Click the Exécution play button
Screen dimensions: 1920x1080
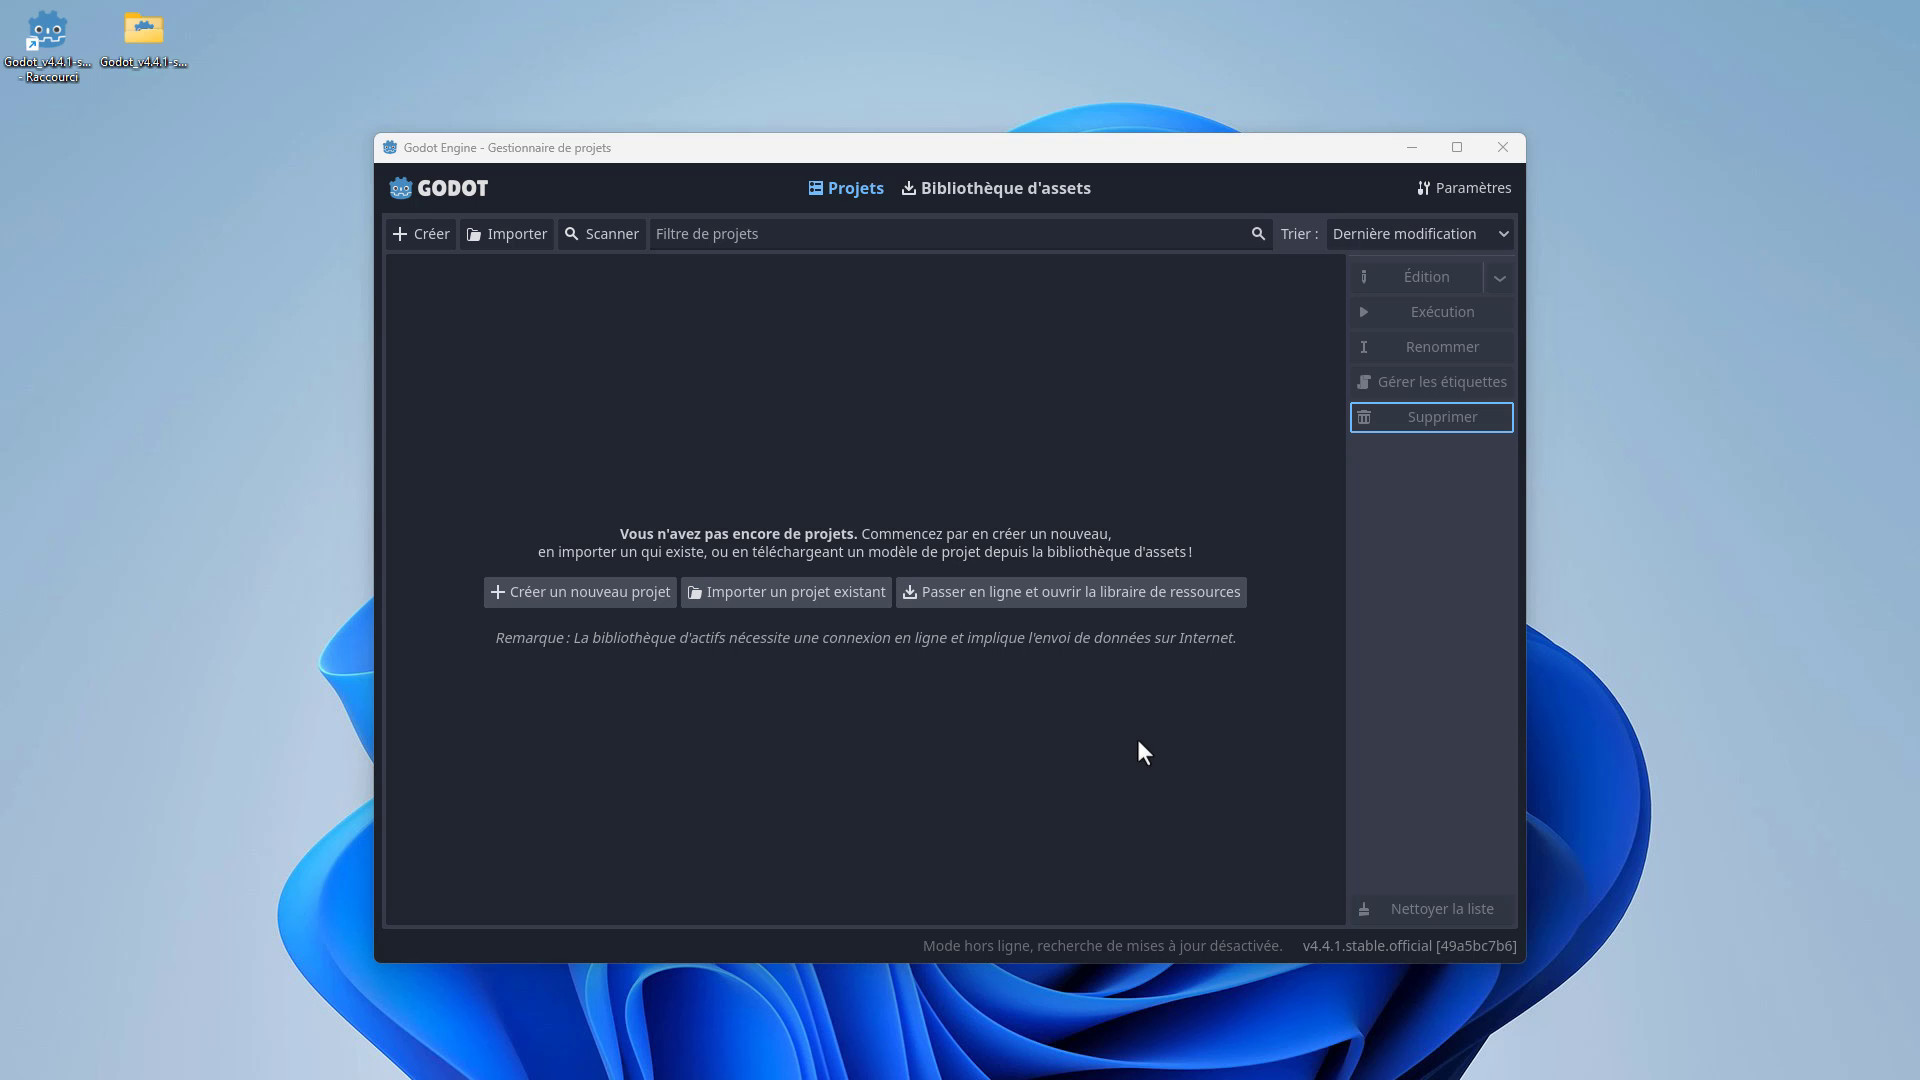1432,312
